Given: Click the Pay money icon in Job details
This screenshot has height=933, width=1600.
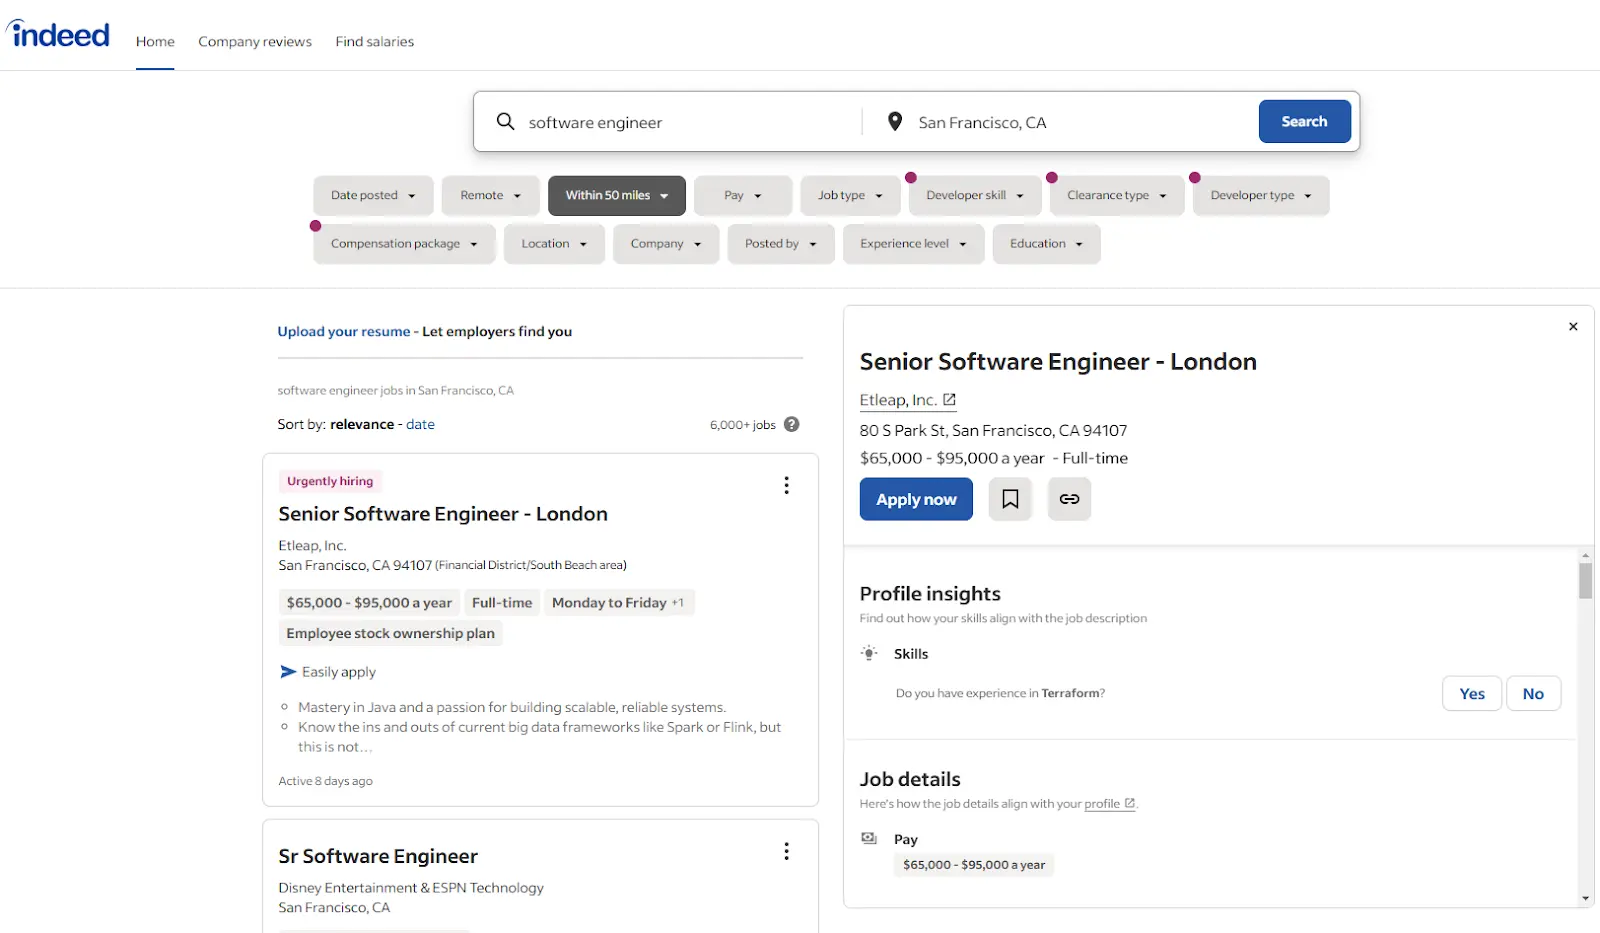Looking at the screenshot, I should (x=869, y=838).
